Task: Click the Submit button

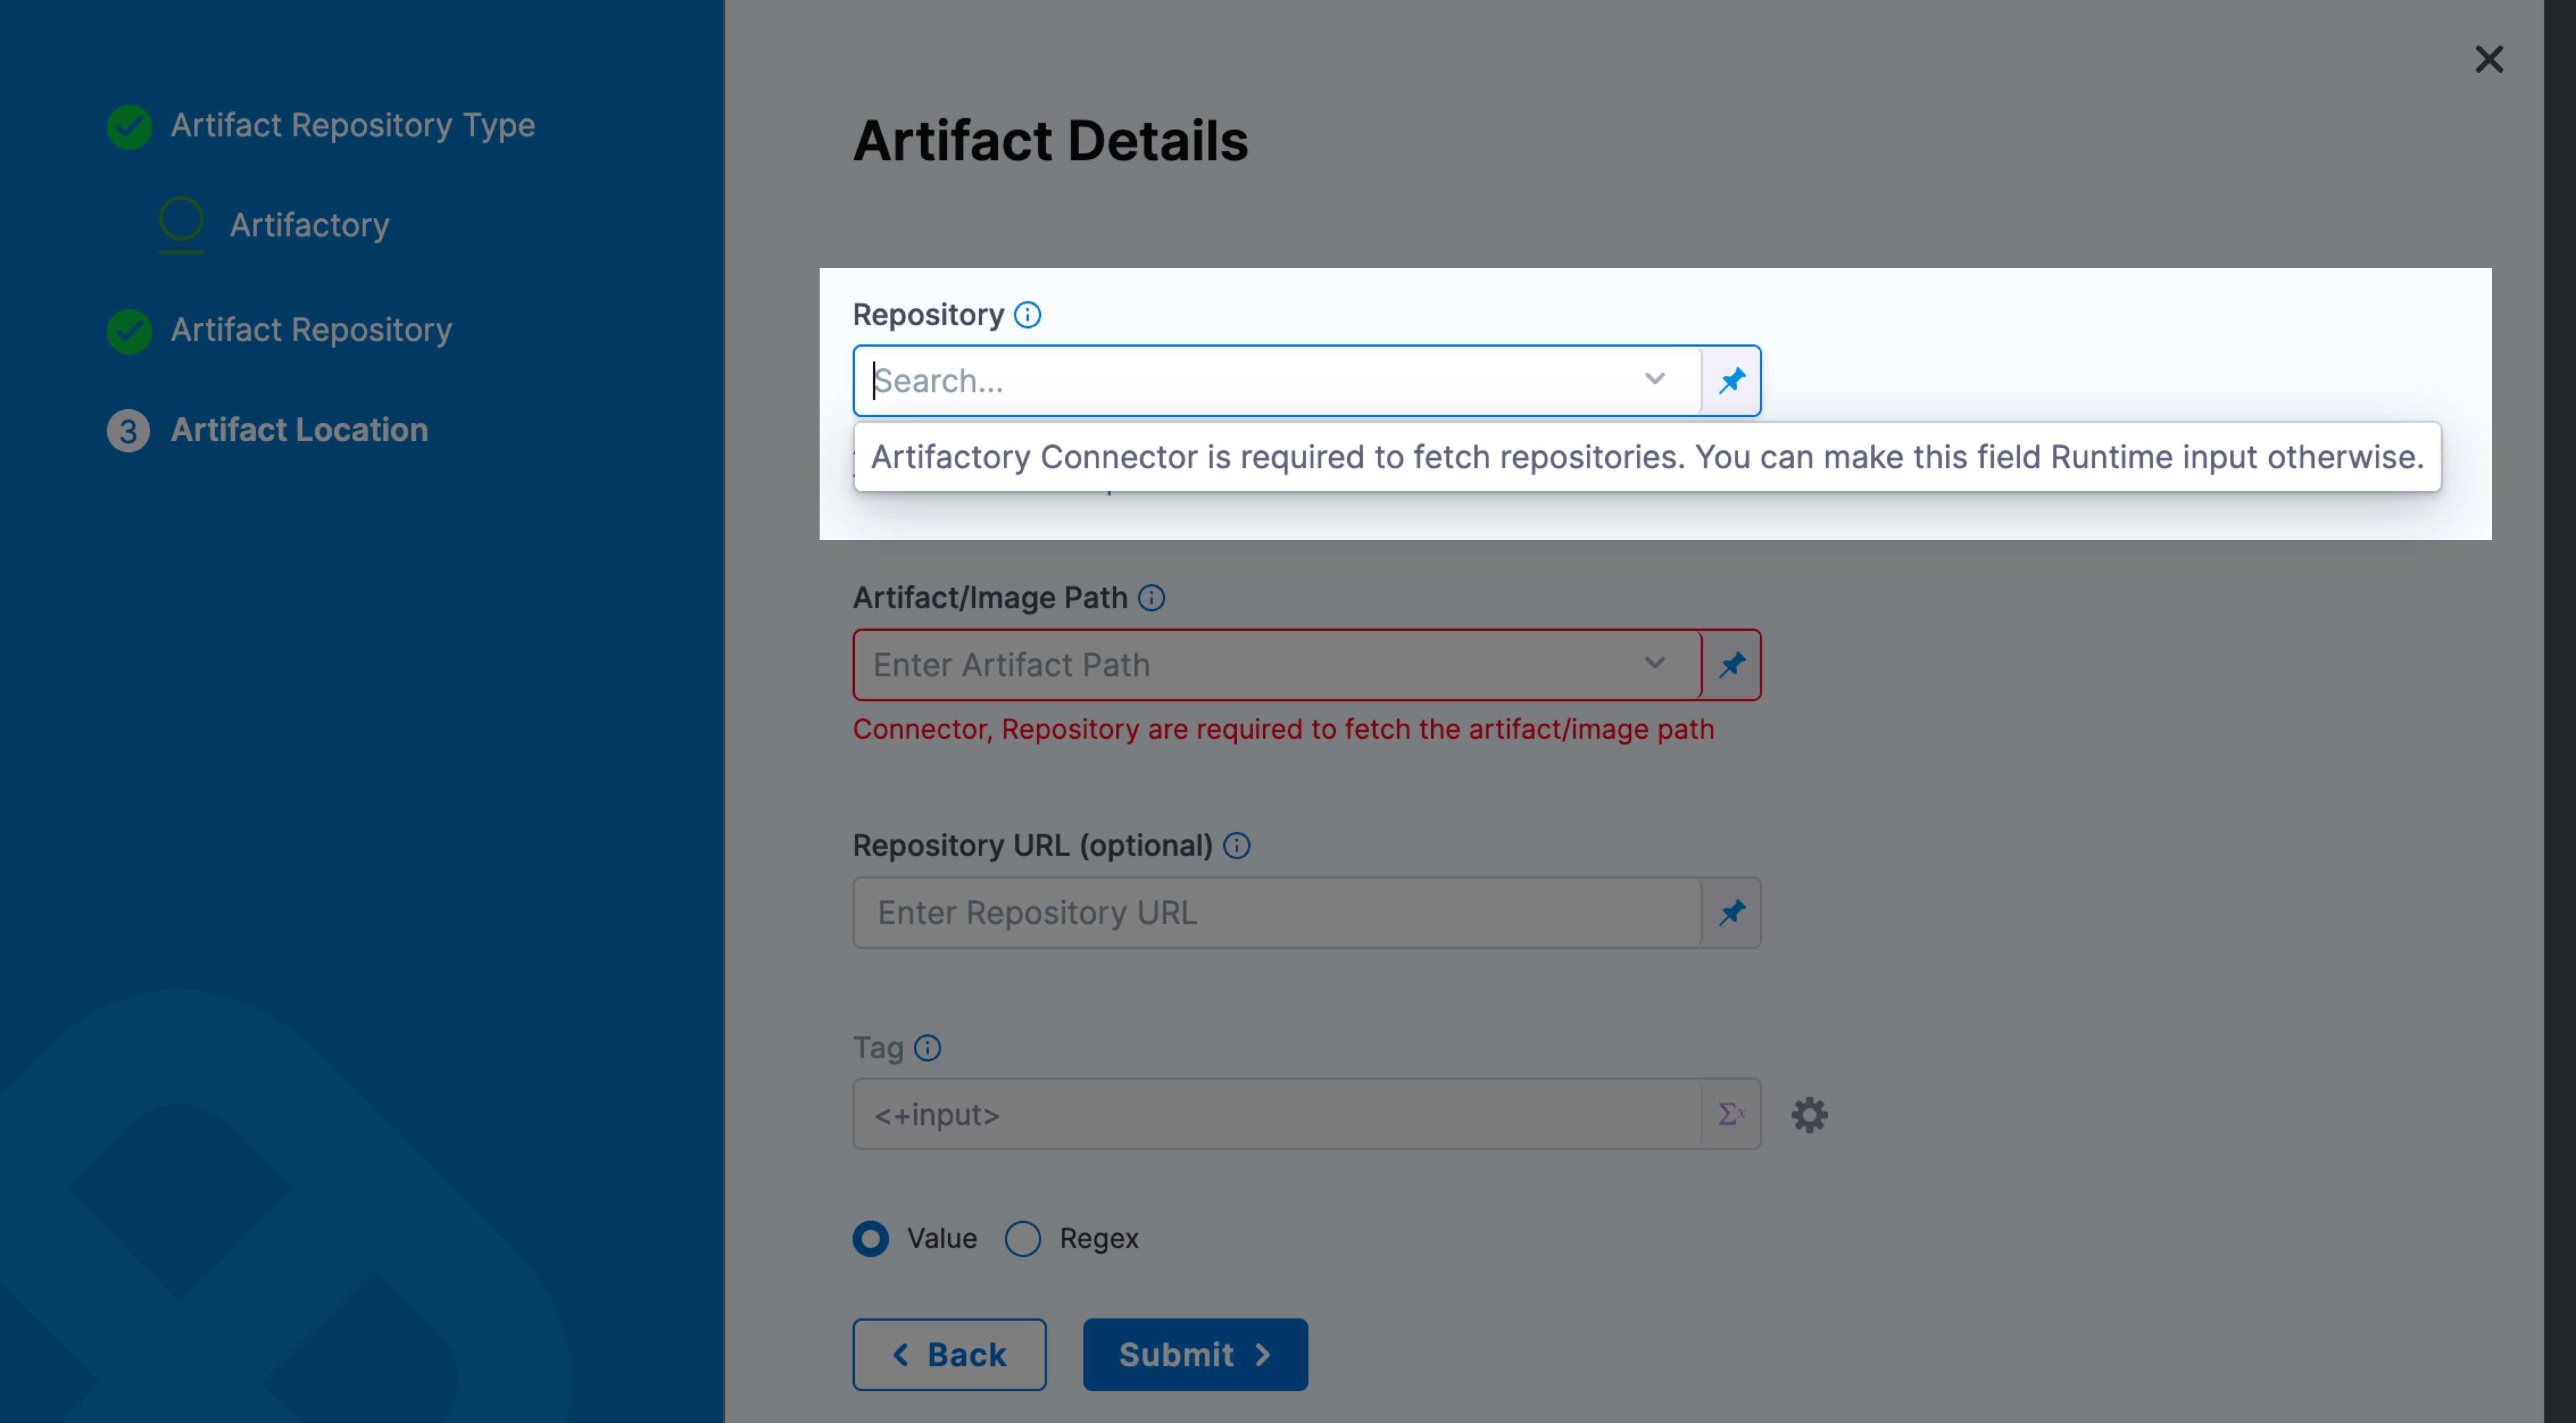Action: coord(1195,1355)
